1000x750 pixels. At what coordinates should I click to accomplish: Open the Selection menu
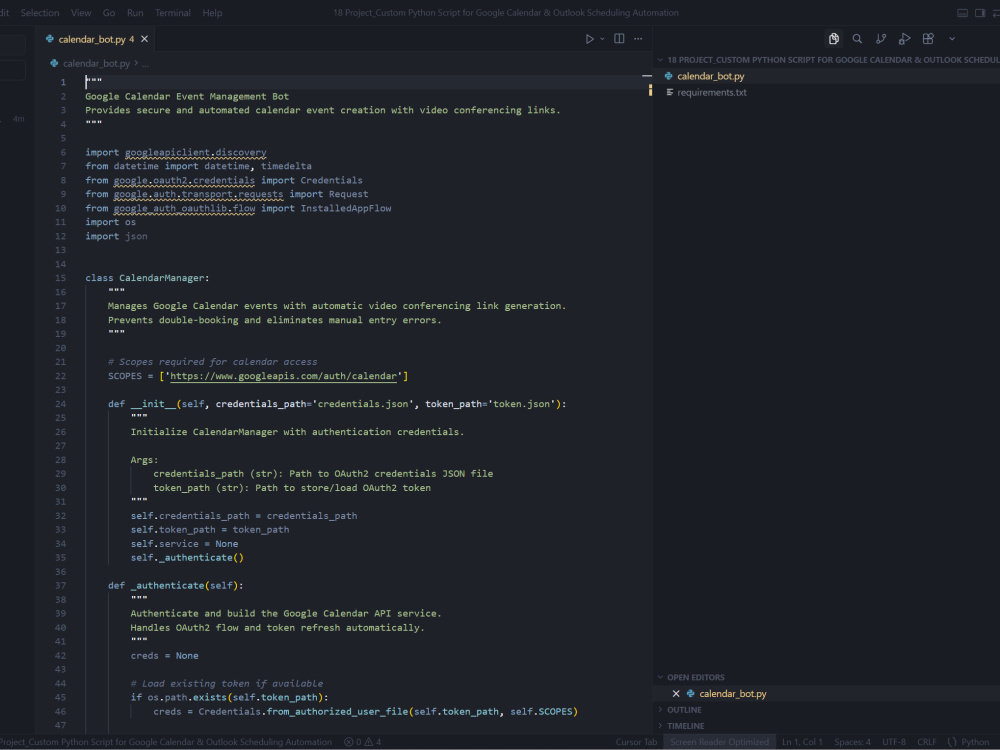(x=40, y=13)
